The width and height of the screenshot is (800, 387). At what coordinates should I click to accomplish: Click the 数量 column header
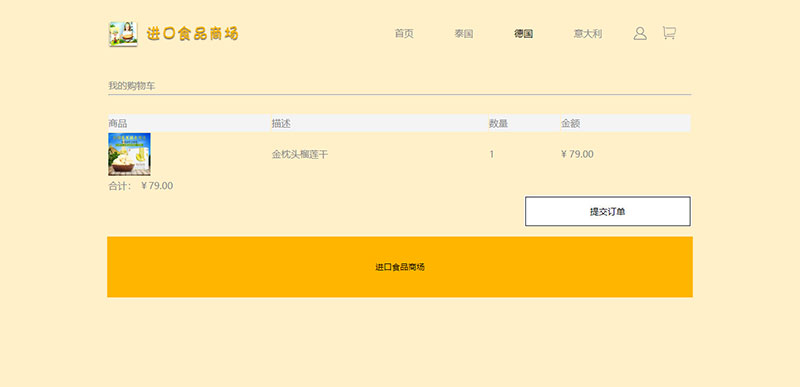(x=498, y=123)
